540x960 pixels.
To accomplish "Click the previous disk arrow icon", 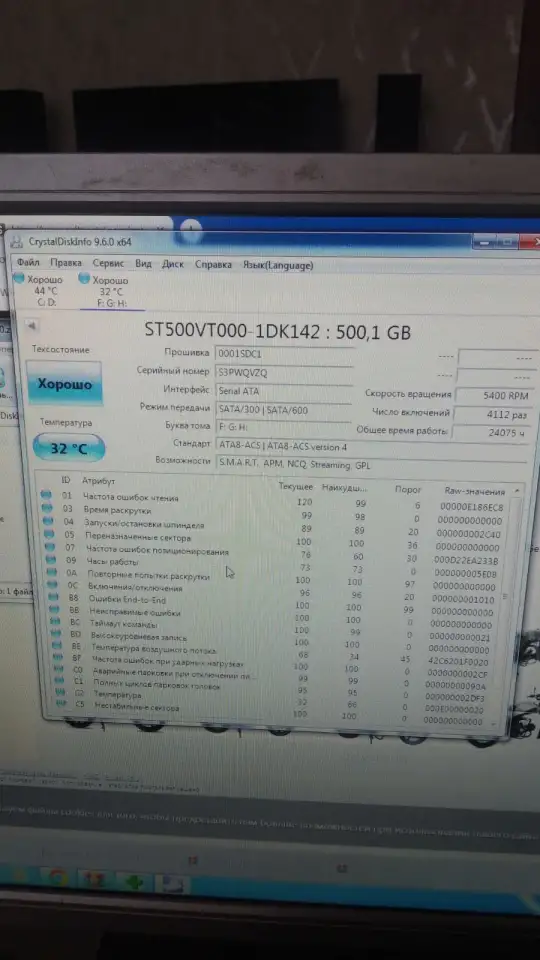I will [x=31, y=326].
